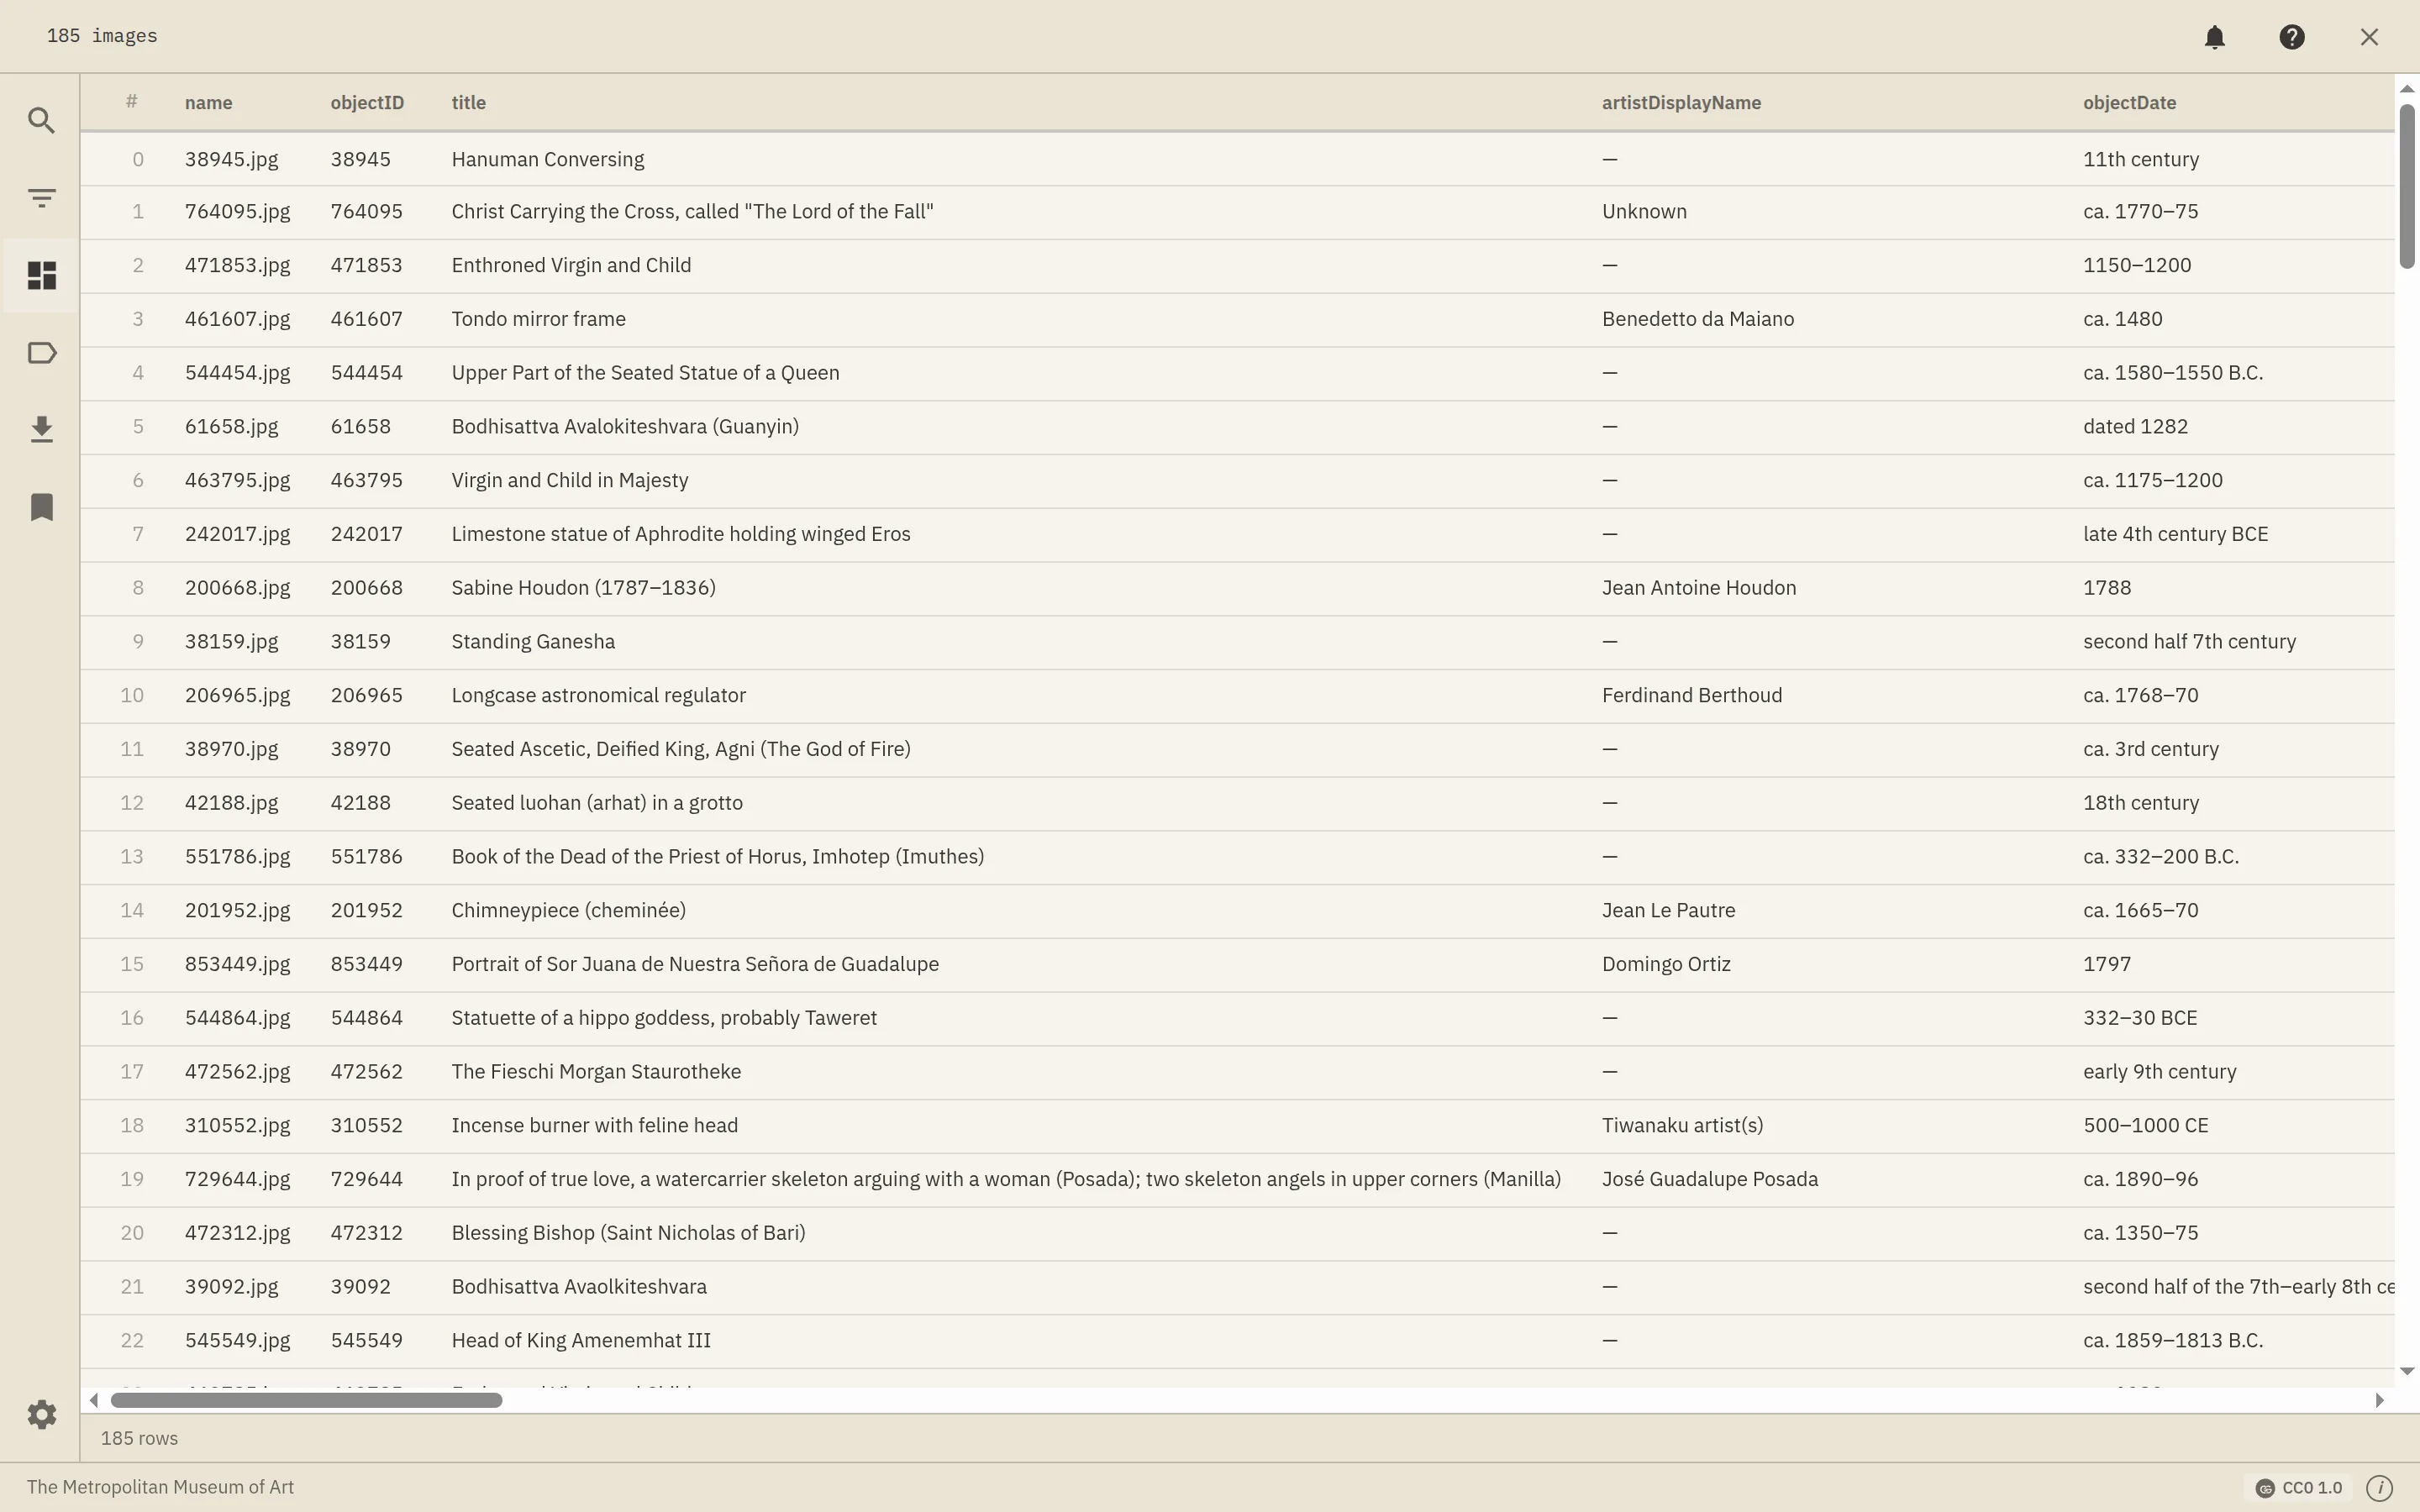Click The Fieschi Morgan Staurotheke title
Image resolution: width=2420 pixels, height=1512 pixels.
tap(596, 1072)
